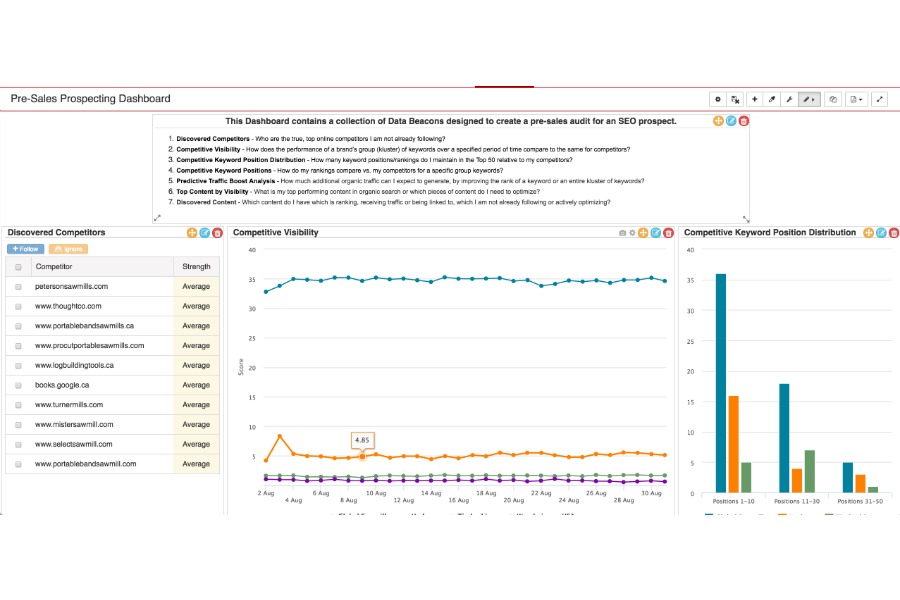Click the camera snapshot icon on Competitive Visibility
This screenshot has width=900, height=600.
622,232
